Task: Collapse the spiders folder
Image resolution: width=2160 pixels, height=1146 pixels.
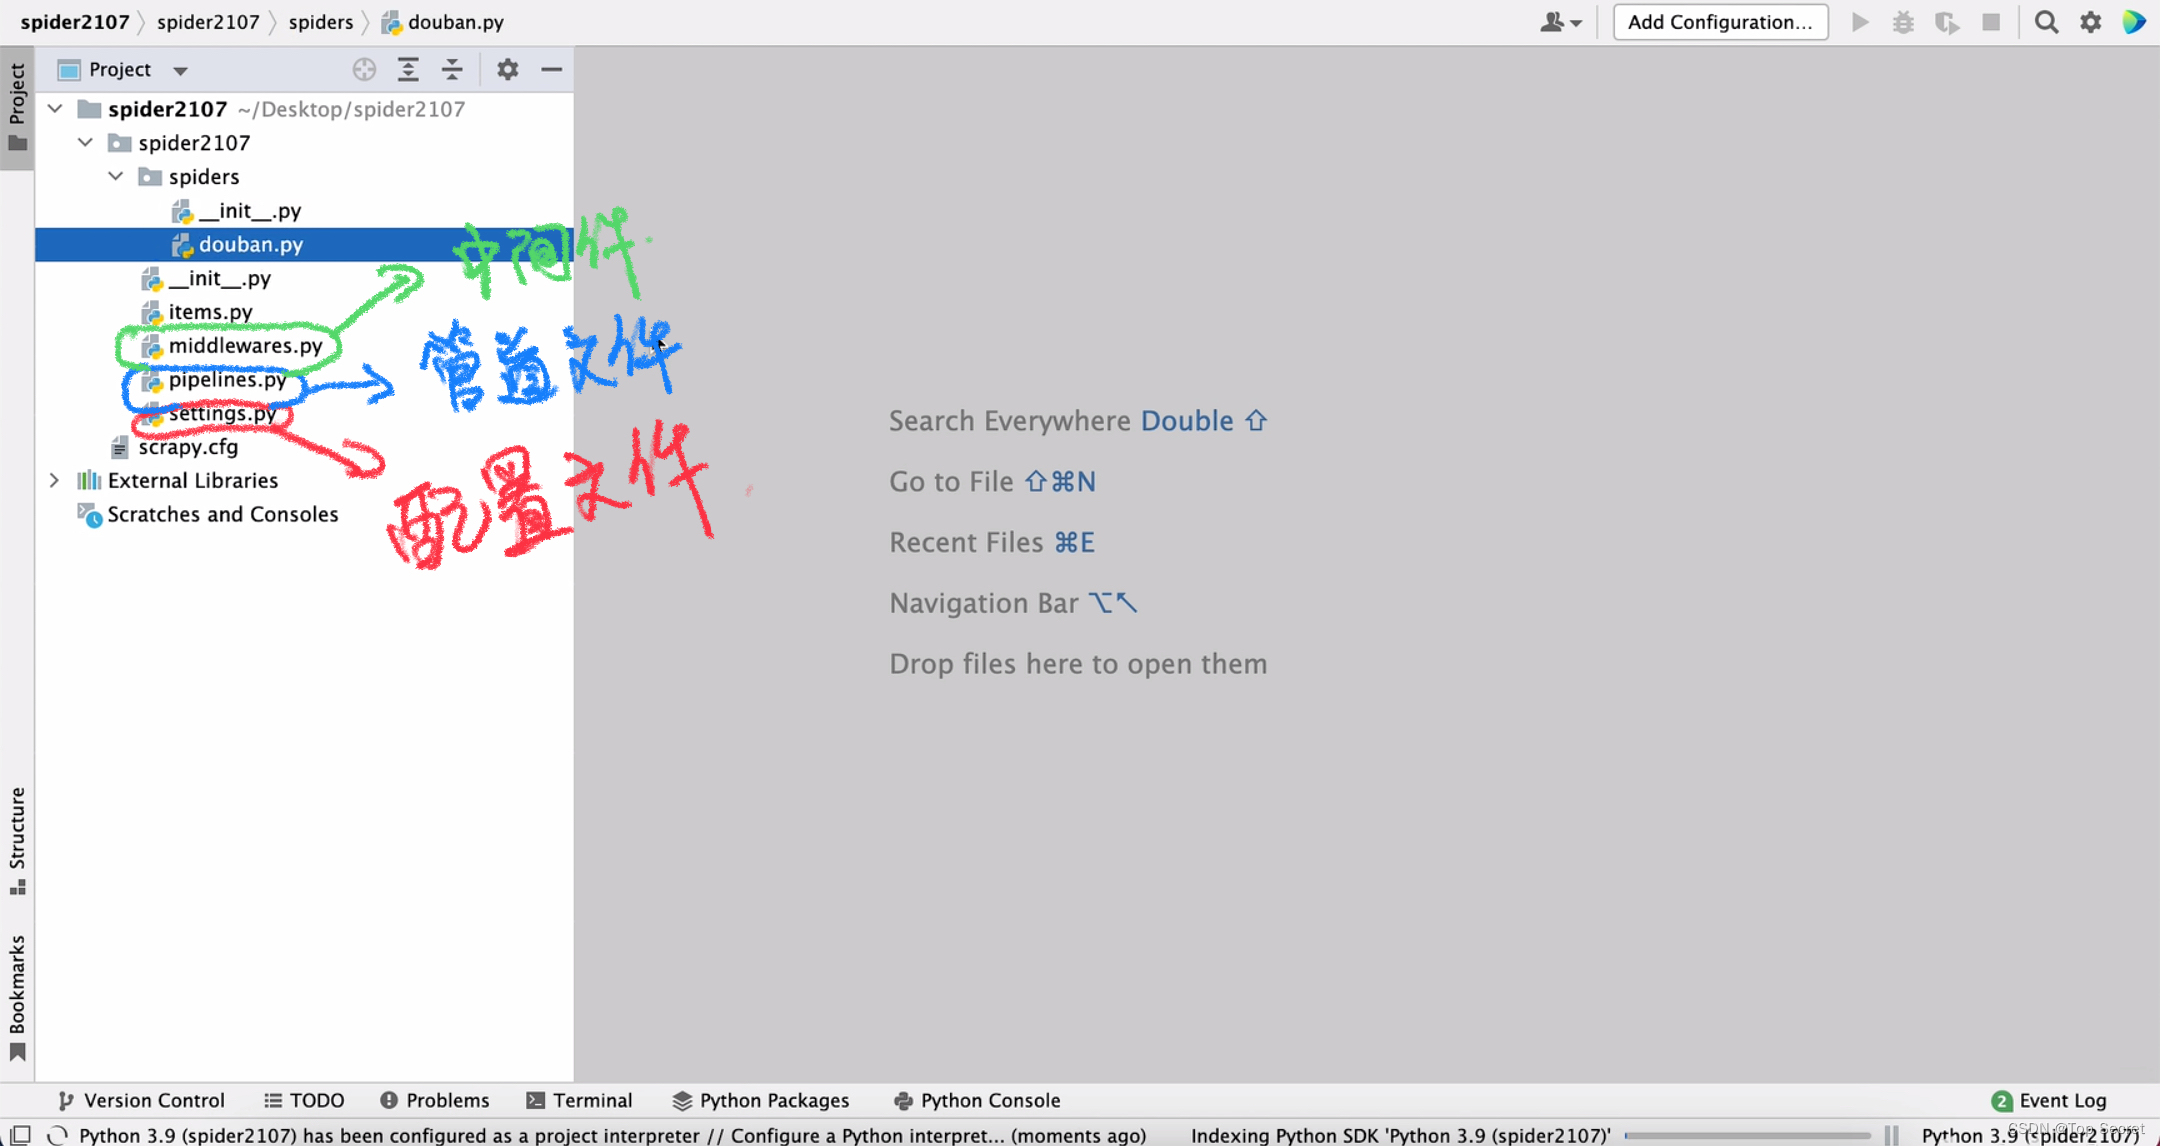Action: [116, 176]
